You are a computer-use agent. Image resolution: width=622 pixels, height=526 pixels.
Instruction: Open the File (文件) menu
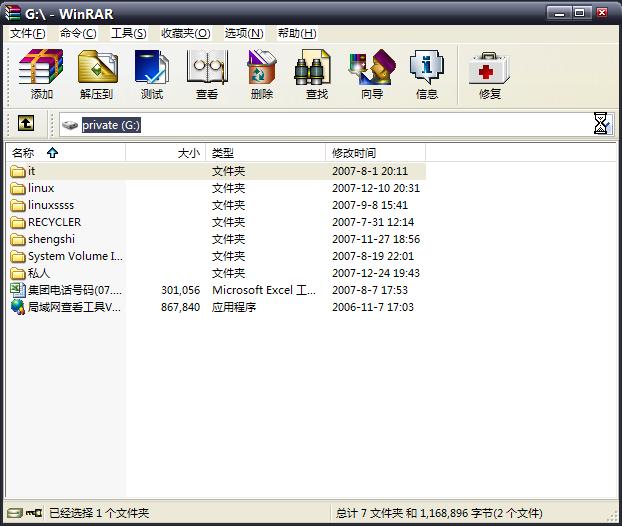tap(27, 33)
